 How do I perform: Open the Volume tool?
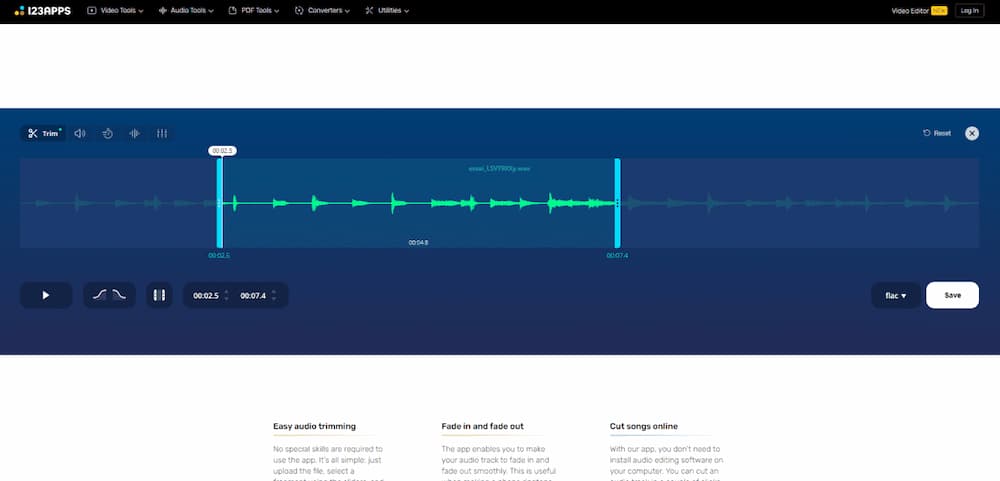click(x=80, y=133)
